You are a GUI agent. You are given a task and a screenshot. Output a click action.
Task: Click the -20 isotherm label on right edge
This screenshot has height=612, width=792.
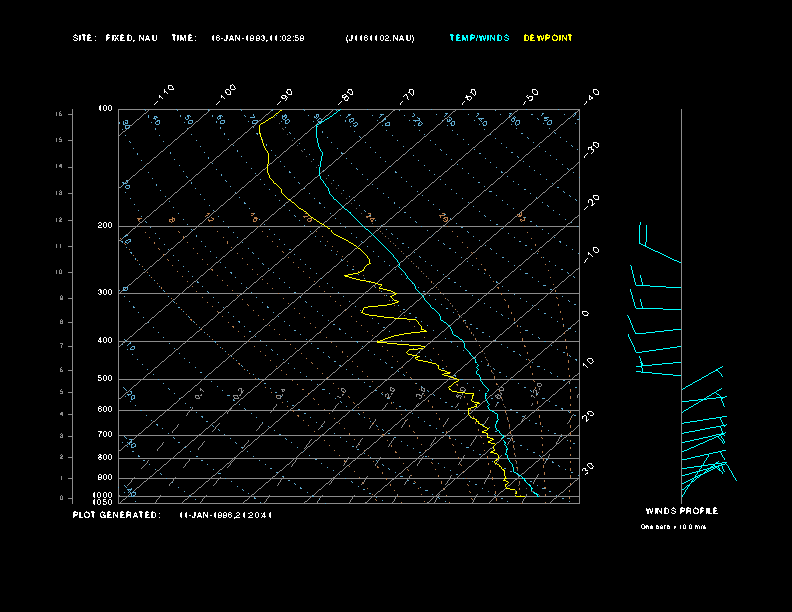pos(591,201)
